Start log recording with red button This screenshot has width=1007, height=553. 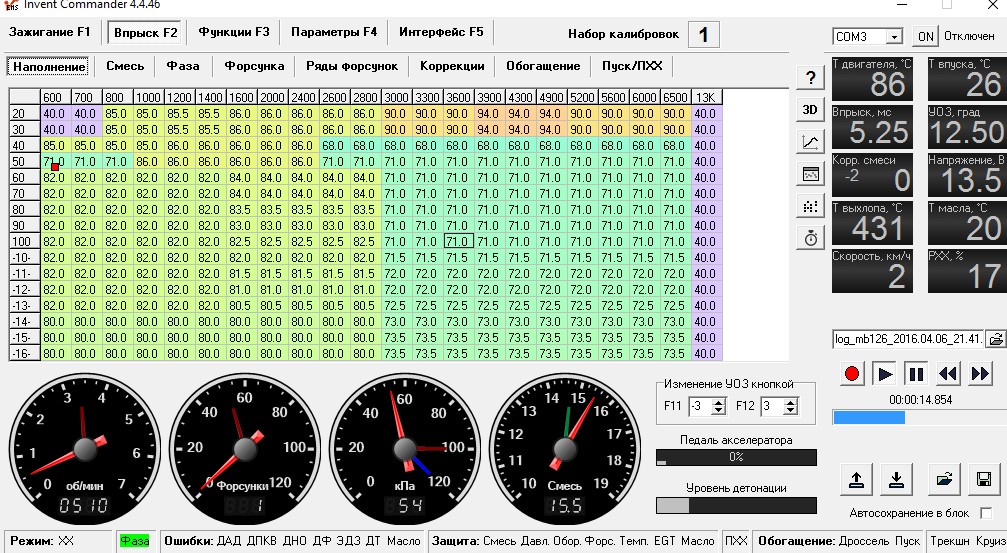click(x=852, y=374)
